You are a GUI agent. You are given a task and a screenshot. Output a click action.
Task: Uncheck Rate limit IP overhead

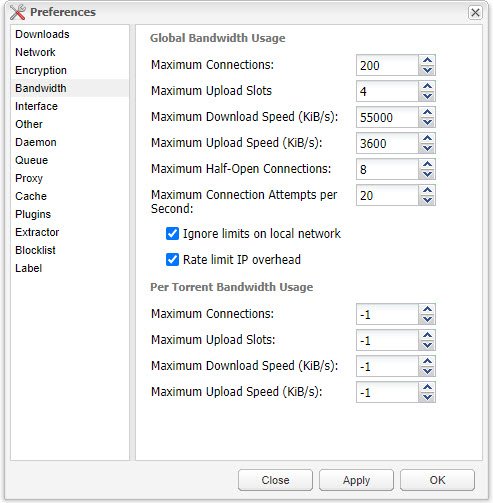[172, 260]
